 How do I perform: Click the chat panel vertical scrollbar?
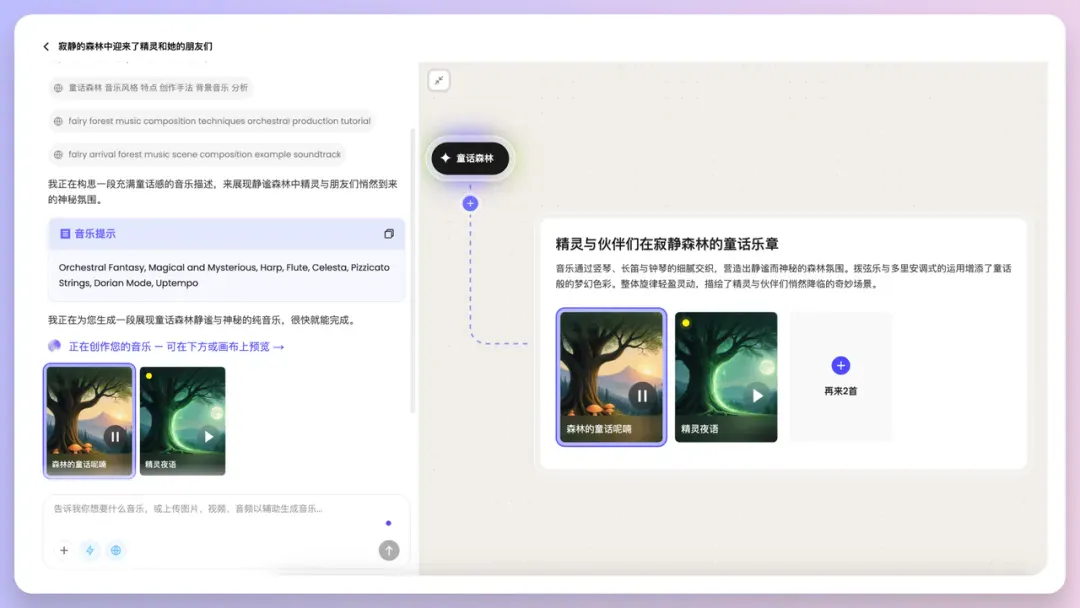tap(413, 271)
